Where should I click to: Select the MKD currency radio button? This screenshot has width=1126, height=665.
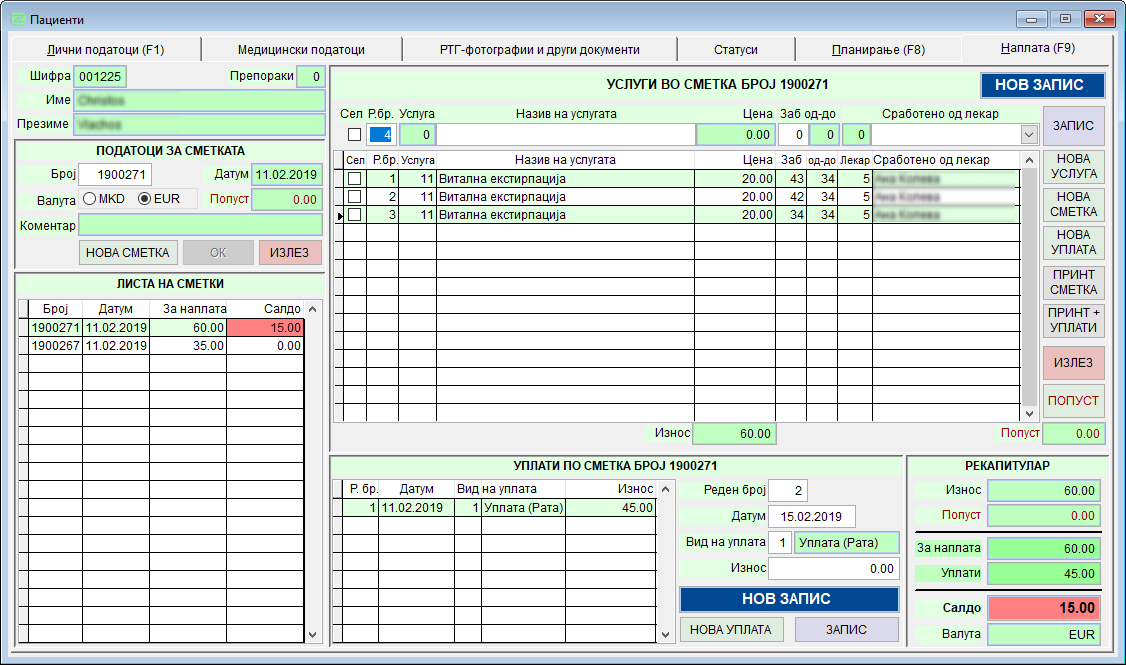point(89,199)
